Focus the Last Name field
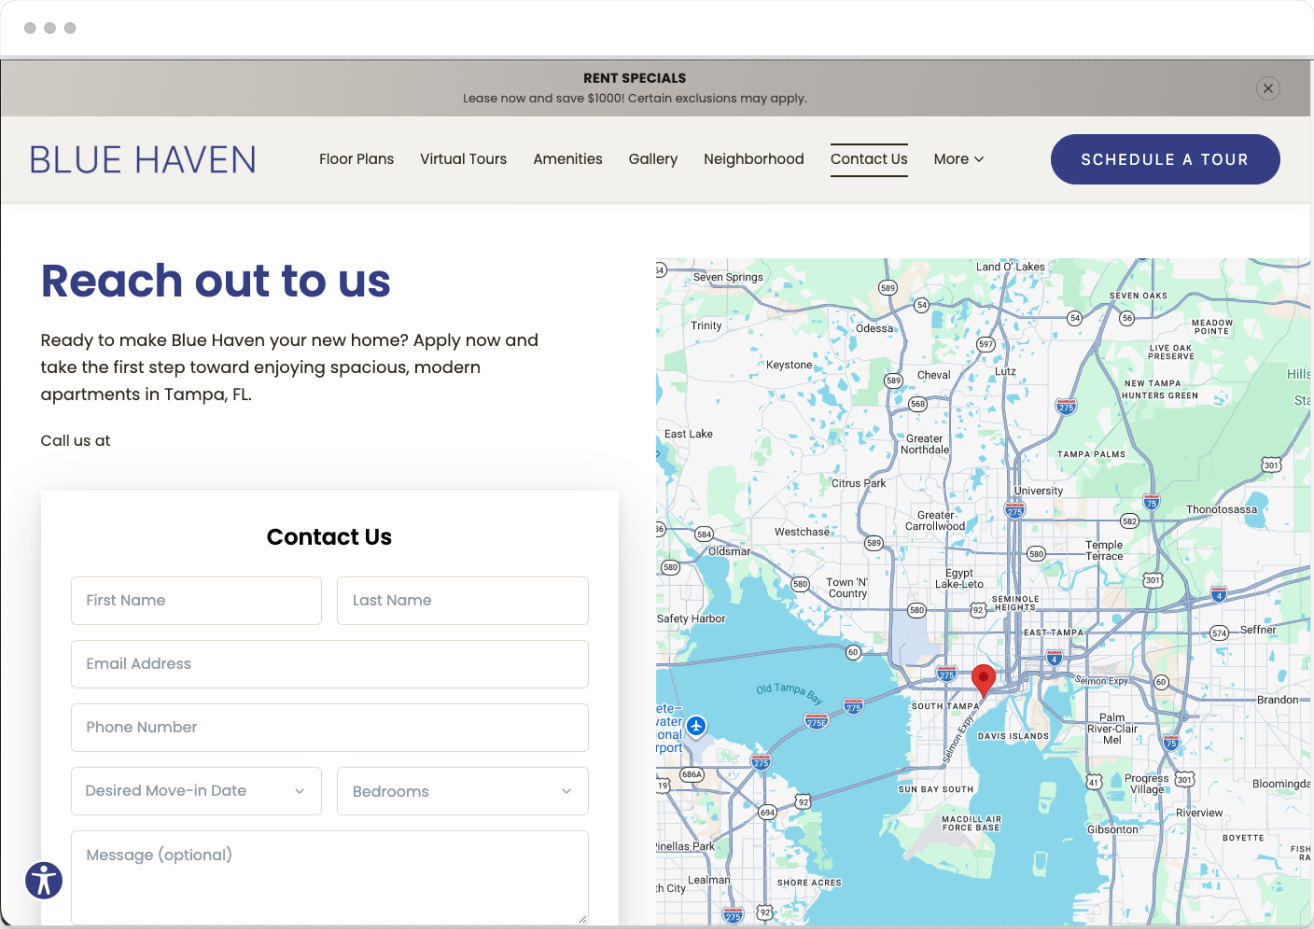Screen dimensions: 1314x929 tap(463, 600)
